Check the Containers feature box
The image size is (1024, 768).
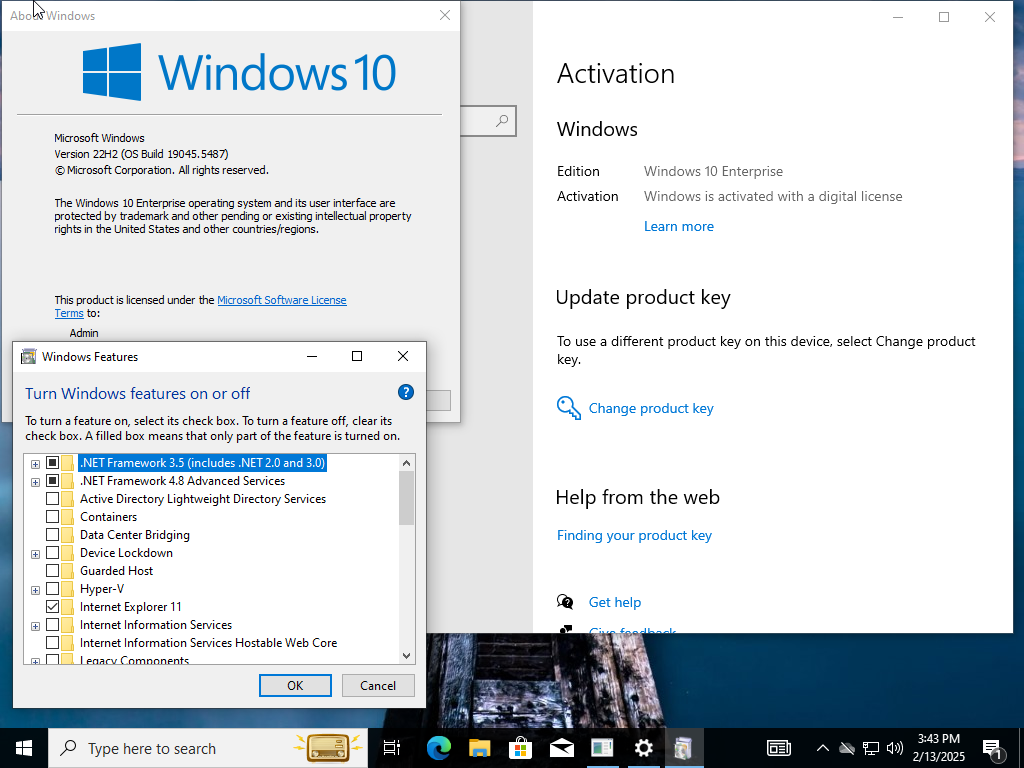(52, 517)
